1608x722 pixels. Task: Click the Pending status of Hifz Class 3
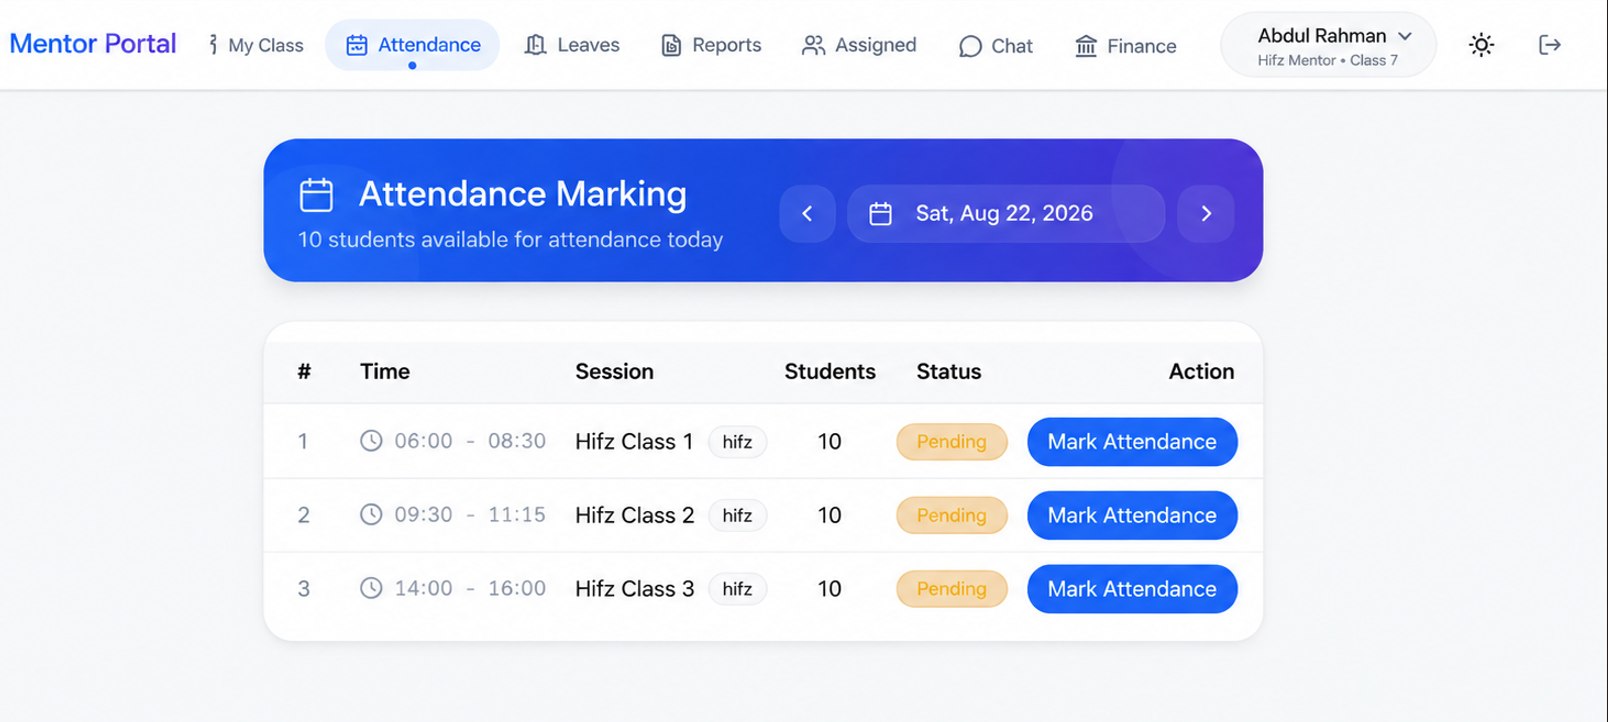pyautogui.click(x=951, y=589)
